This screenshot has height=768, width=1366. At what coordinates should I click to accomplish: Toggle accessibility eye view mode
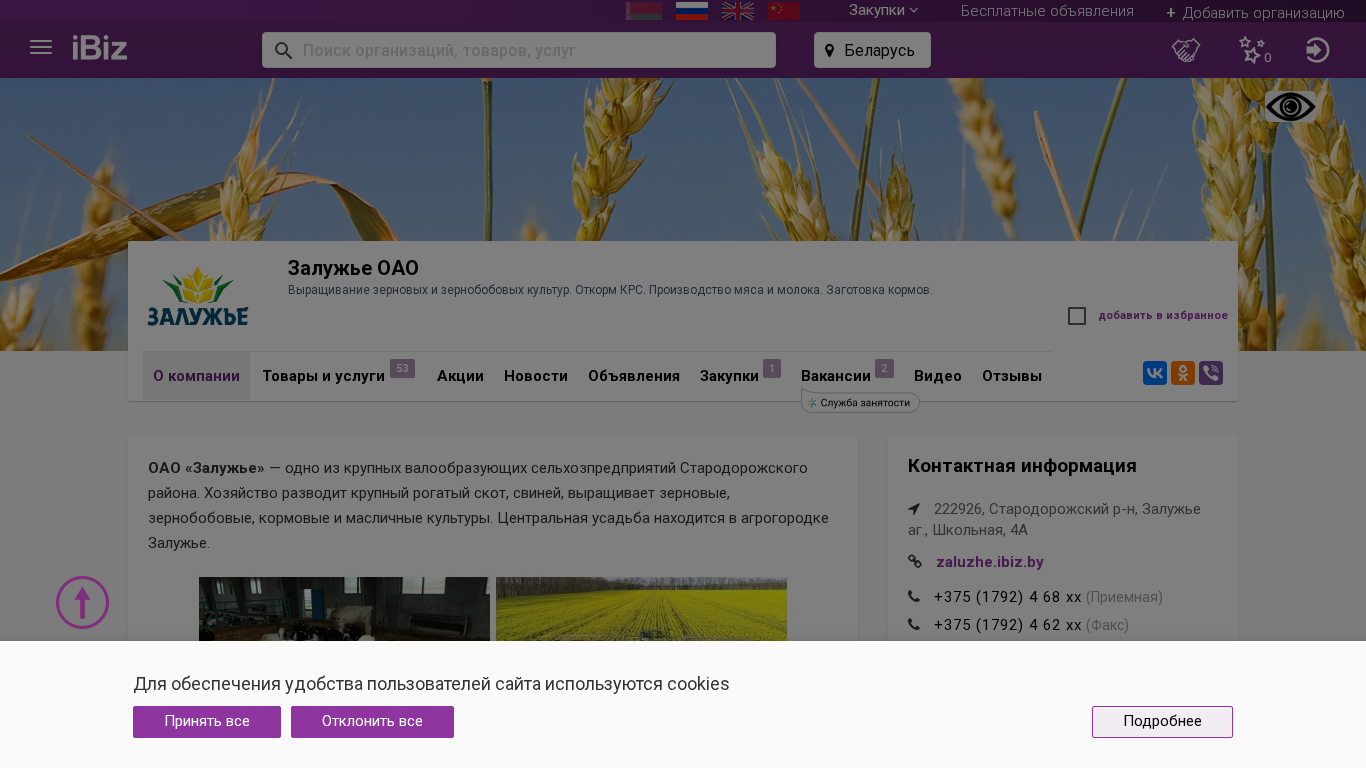click(1290, 106)
